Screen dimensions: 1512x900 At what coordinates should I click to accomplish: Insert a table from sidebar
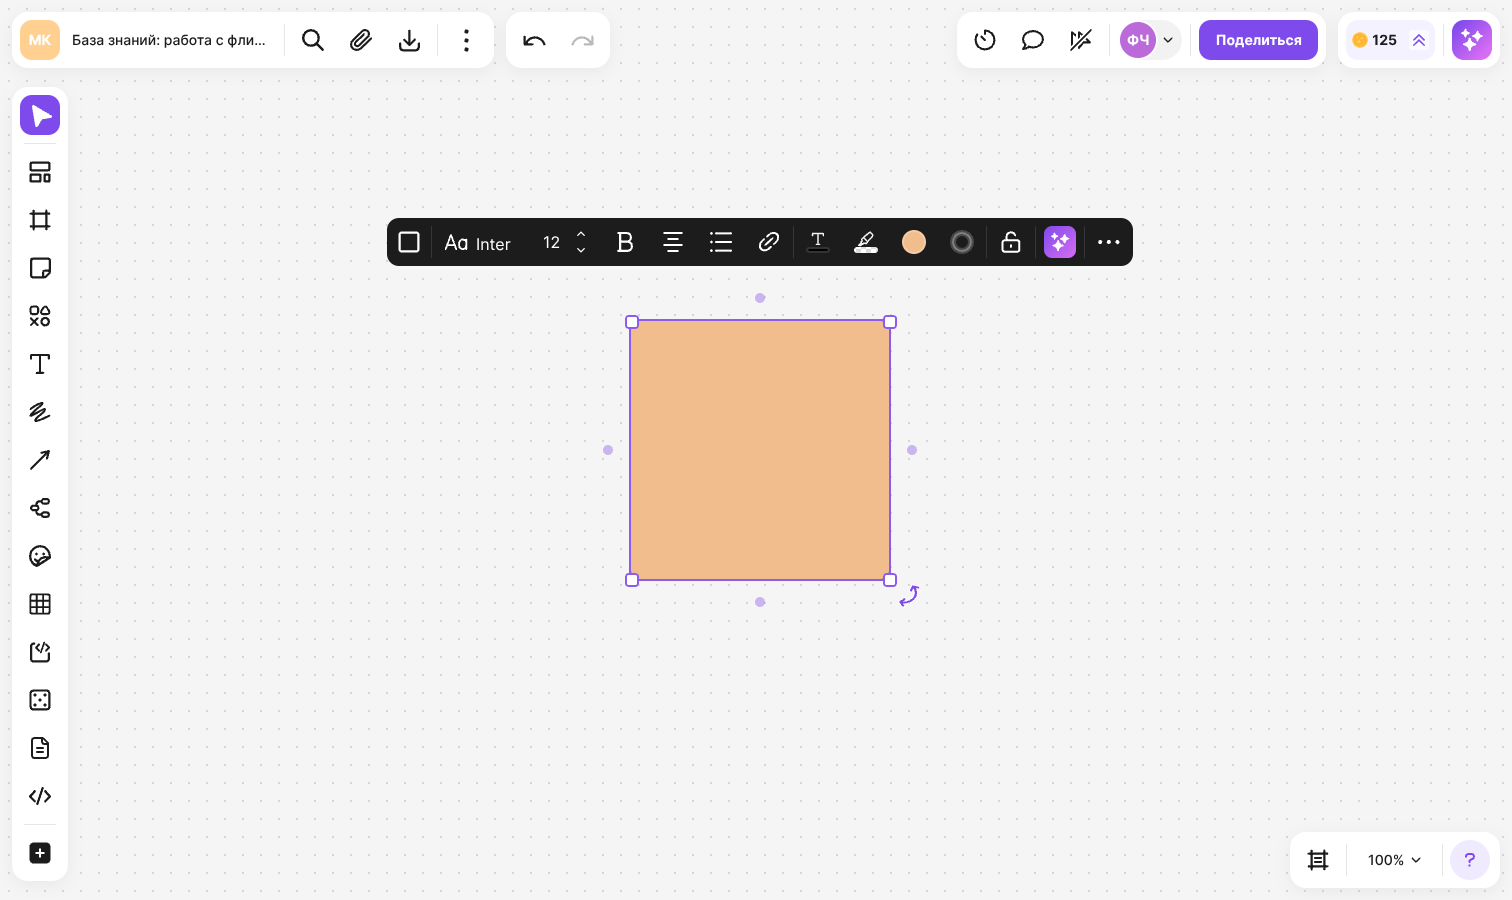40,604
